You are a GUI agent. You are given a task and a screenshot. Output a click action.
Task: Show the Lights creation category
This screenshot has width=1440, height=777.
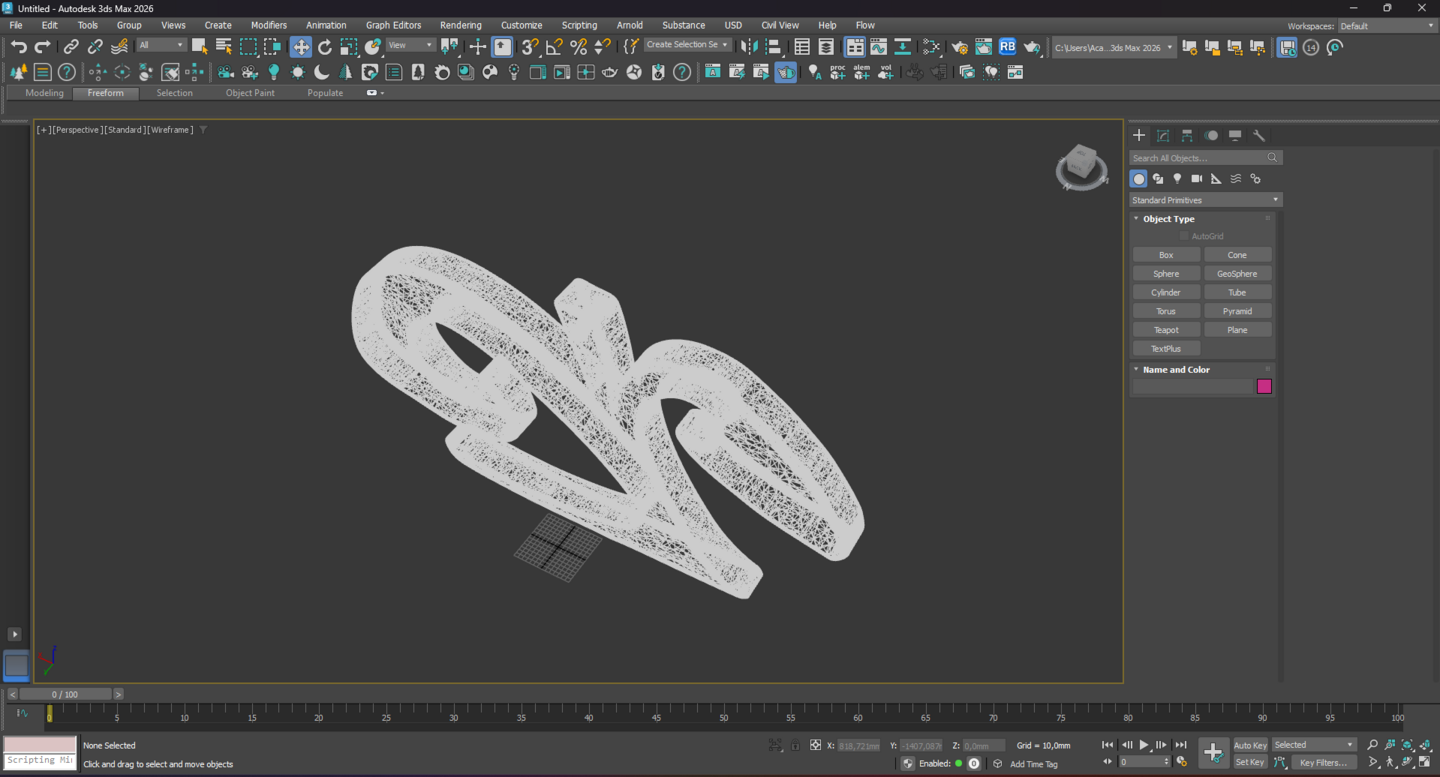click(x=1177, y=179)
